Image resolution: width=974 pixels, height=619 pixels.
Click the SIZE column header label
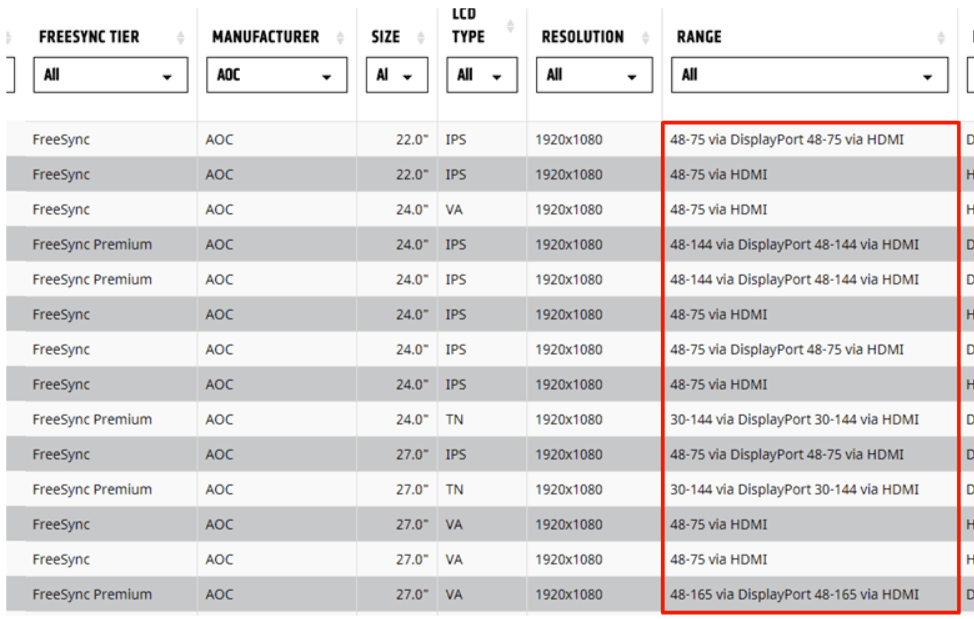[x=386, y=37]
